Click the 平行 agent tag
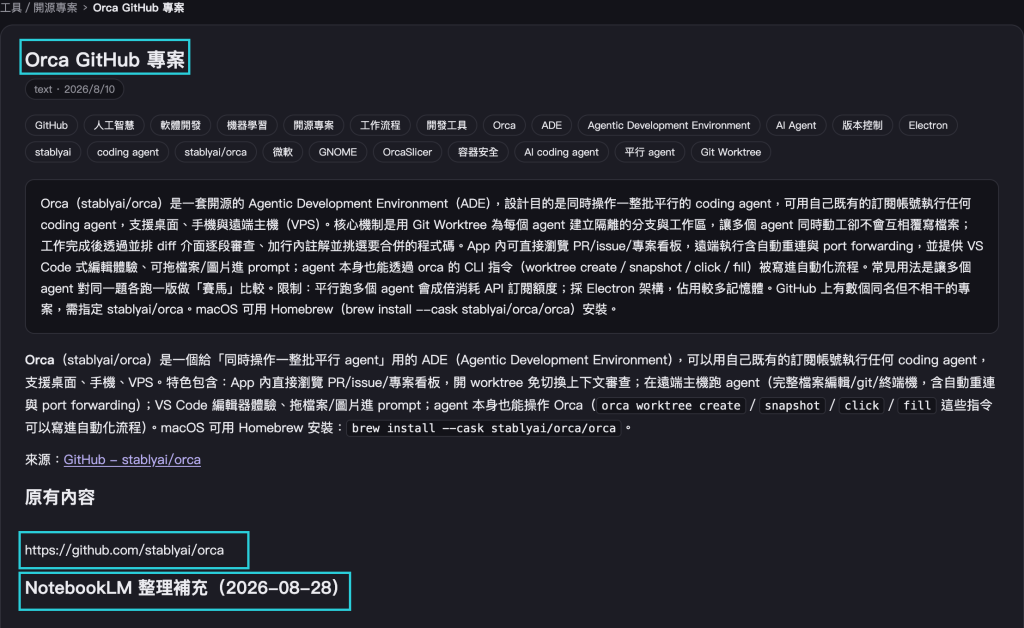The width and height of the screenshot is (1024, 628). pyautogui.click(x=649, y=152)
